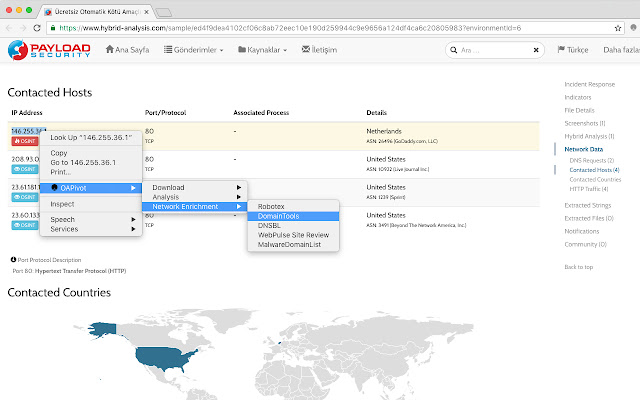Click Inspect in the context menu

pyautogui.click(x=62, y=204)
